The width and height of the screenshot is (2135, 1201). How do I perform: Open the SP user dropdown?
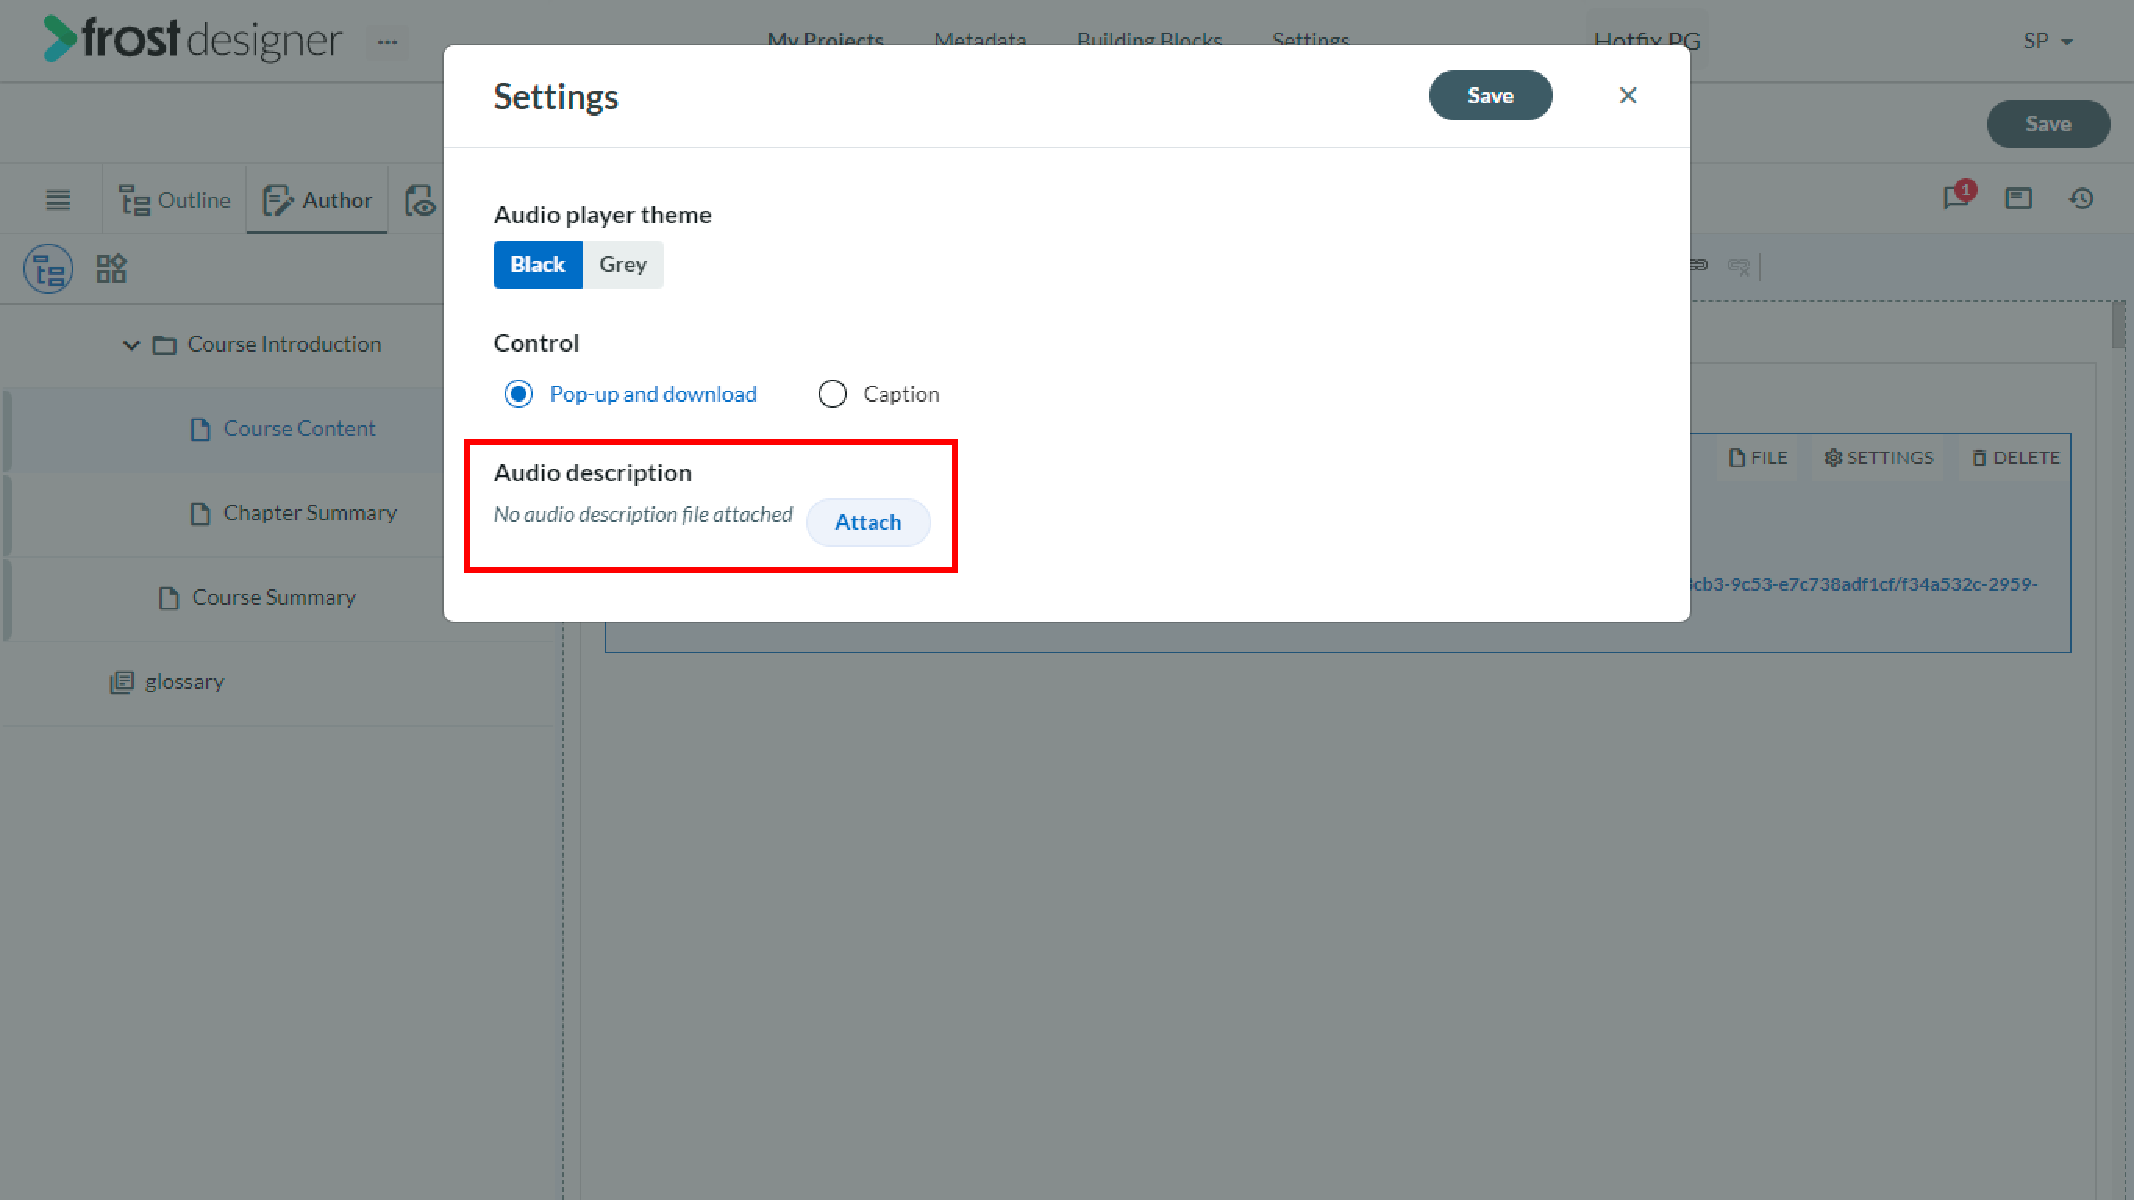(x=2048, y=41)
